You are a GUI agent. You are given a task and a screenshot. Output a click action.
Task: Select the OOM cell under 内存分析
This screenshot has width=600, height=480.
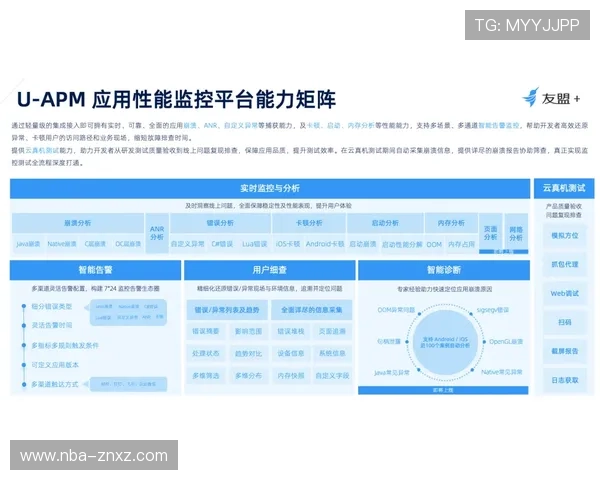tap(434, 244)
